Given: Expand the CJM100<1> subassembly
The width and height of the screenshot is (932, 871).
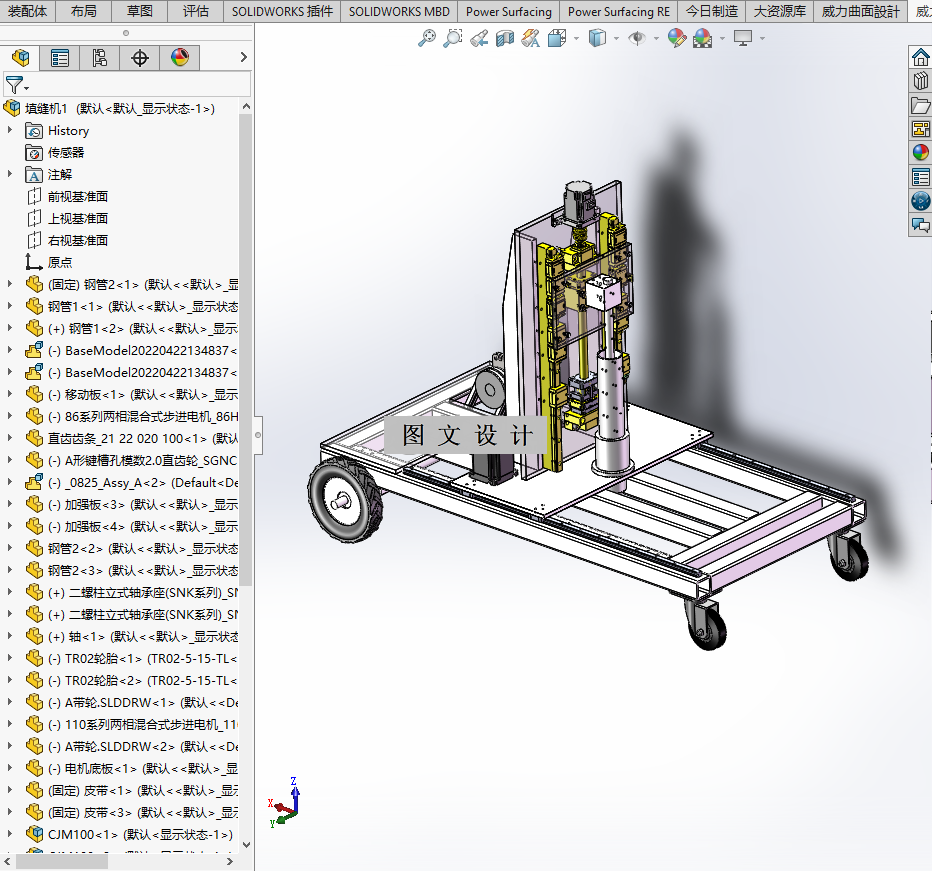Looking at the screenshot, I should pos(10,834).
